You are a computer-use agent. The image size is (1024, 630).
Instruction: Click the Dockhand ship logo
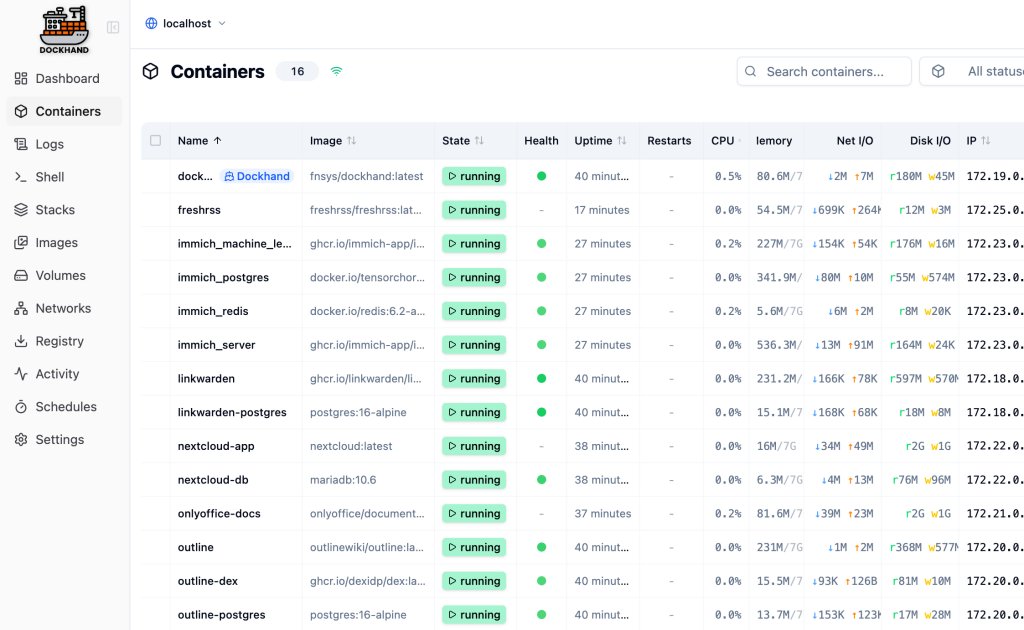pos(65,29)
